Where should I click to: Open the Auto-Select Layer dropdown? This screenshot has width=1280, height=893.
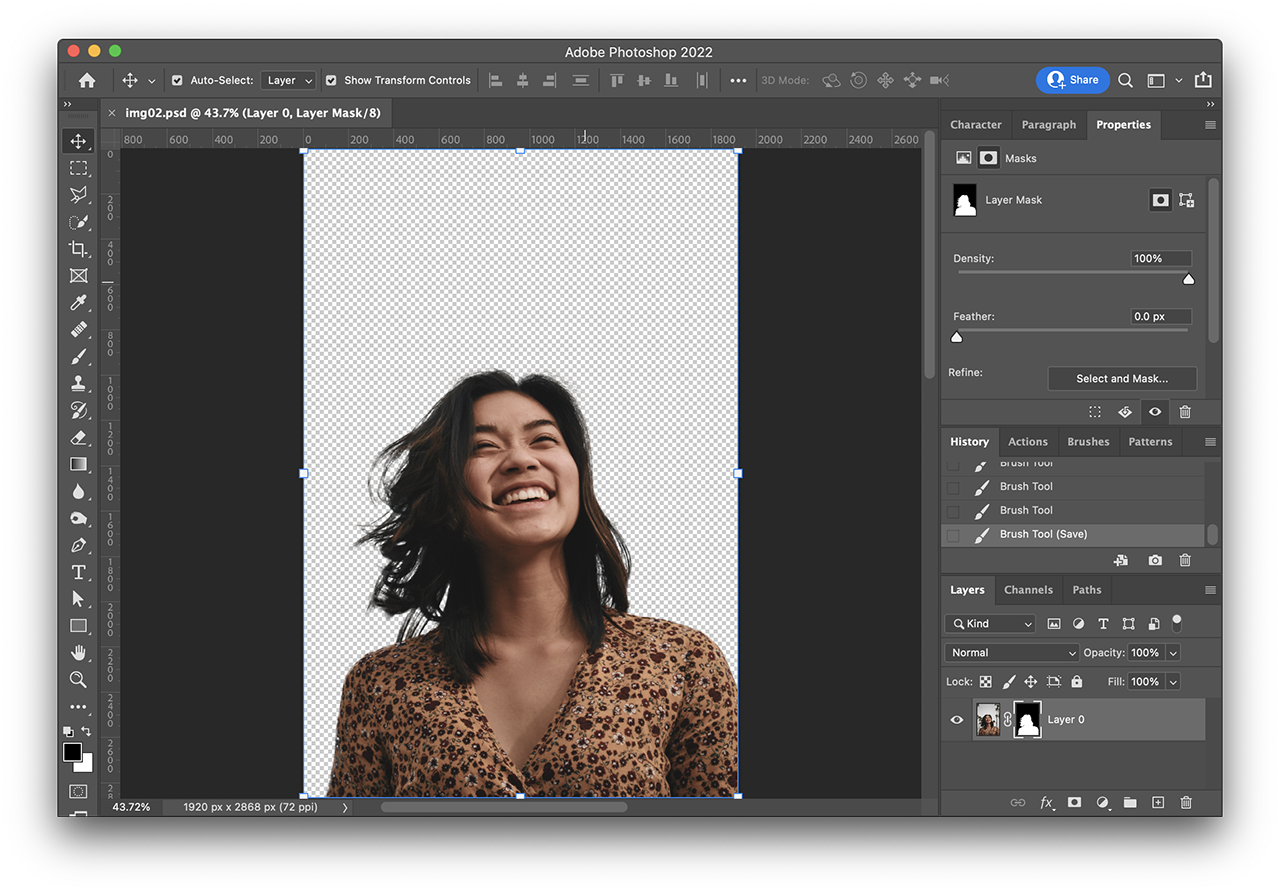coord(288,80)
